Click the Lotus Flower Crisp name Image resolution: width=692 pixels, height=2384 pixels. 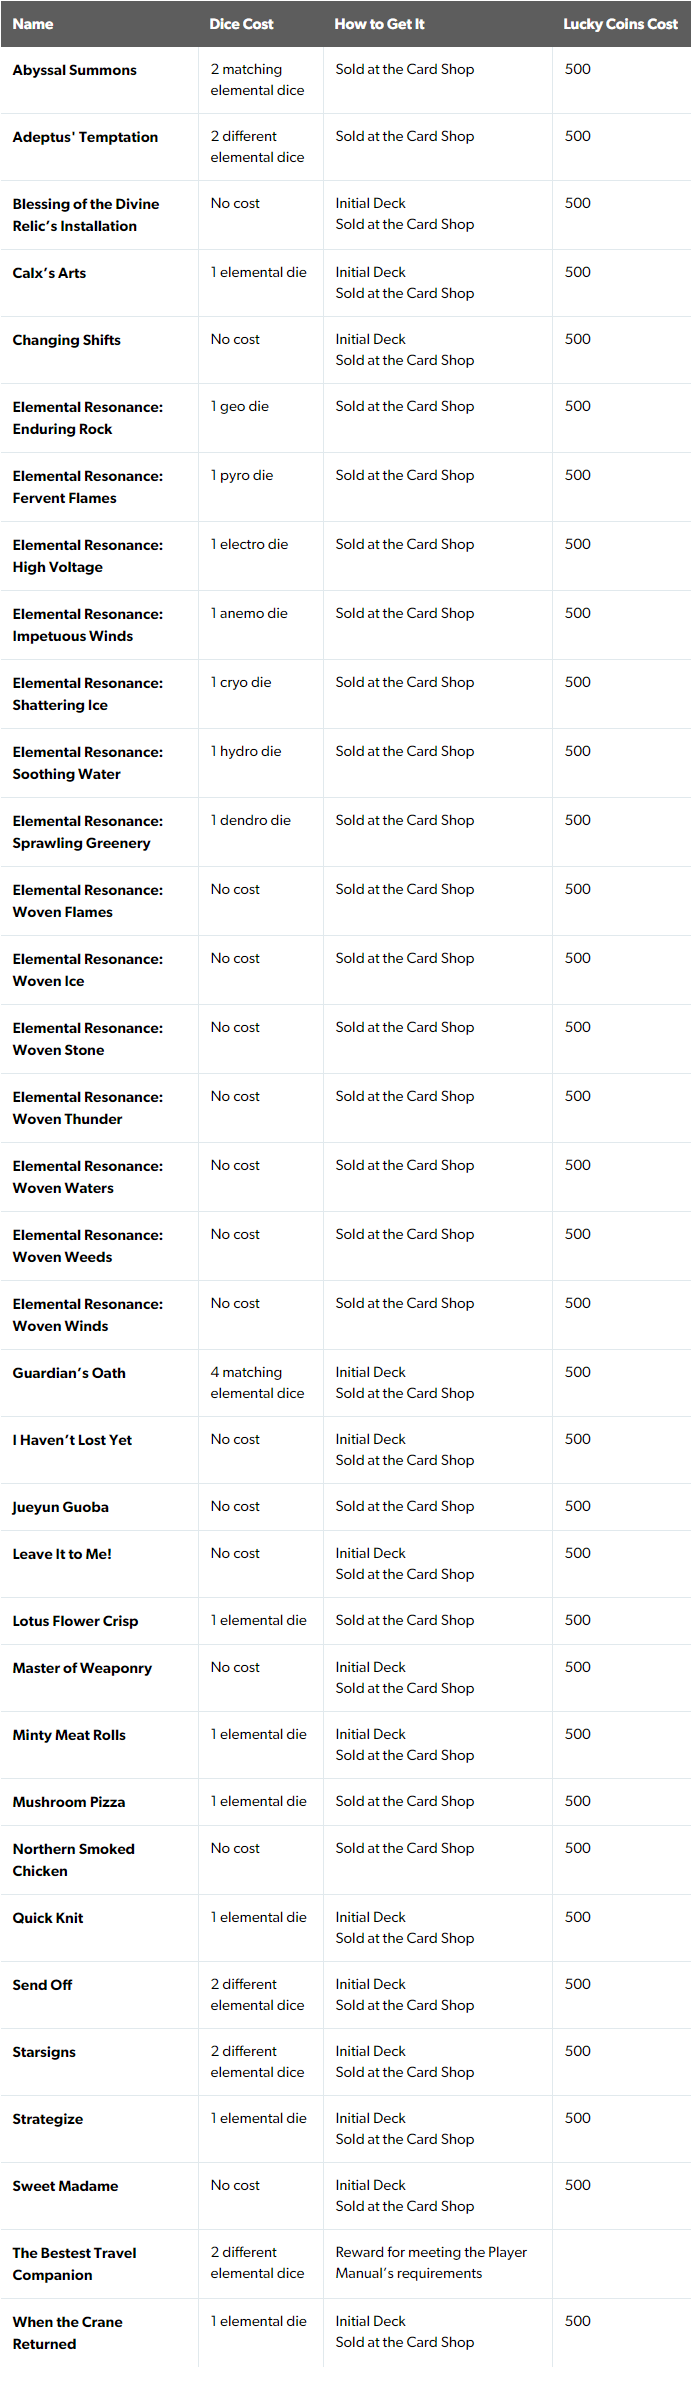point(76,1621)
